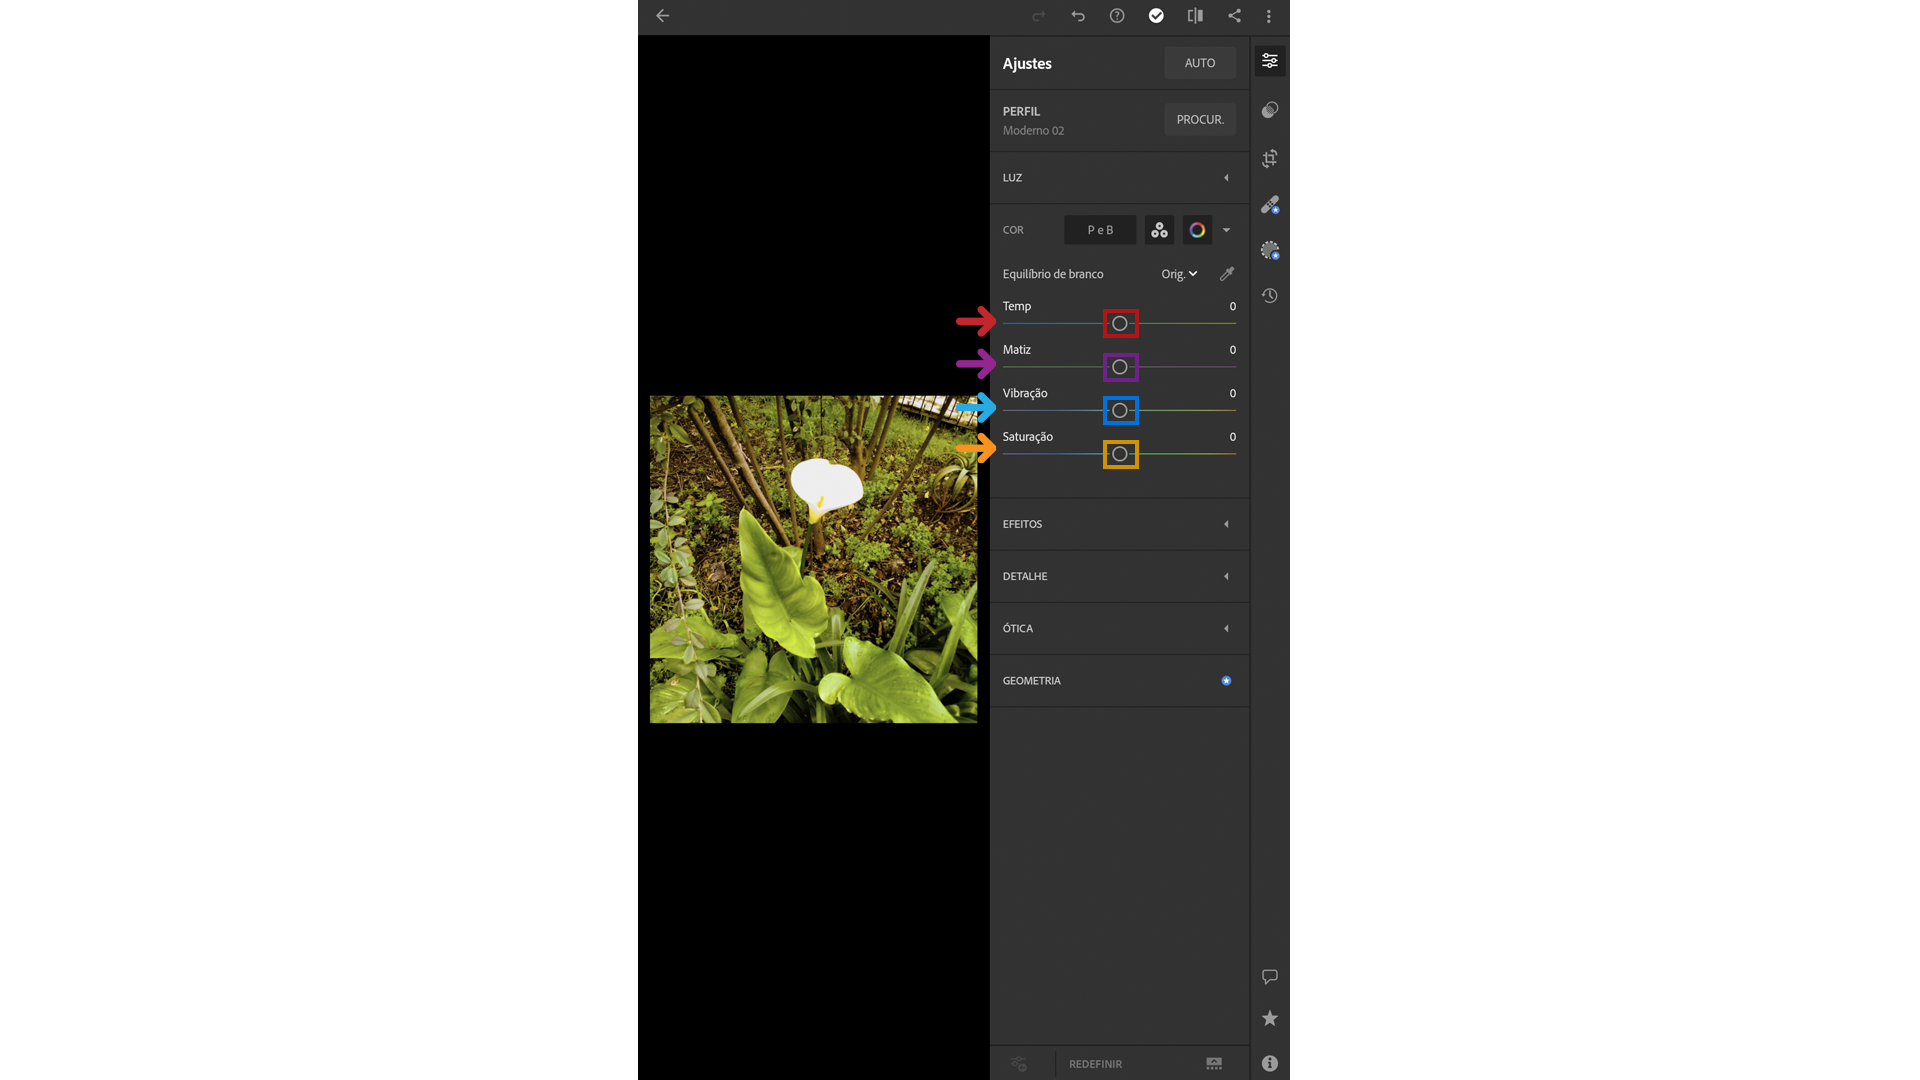Open the info icon

(1270, 1063)
